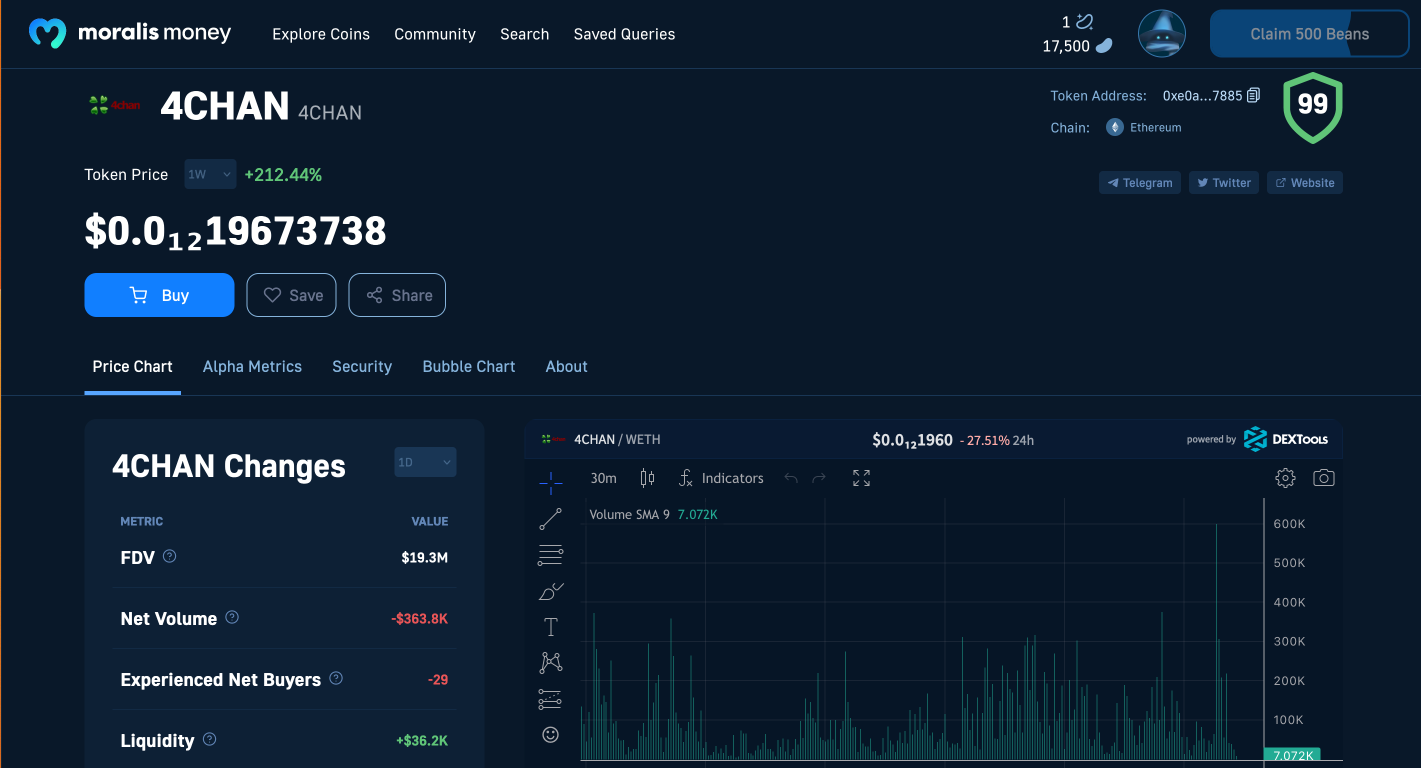This screenshot has width=1421, height=768.
Task: Show Experienced Net Buyers info icon
Action: pyautogui.click(x=336, y=678)
